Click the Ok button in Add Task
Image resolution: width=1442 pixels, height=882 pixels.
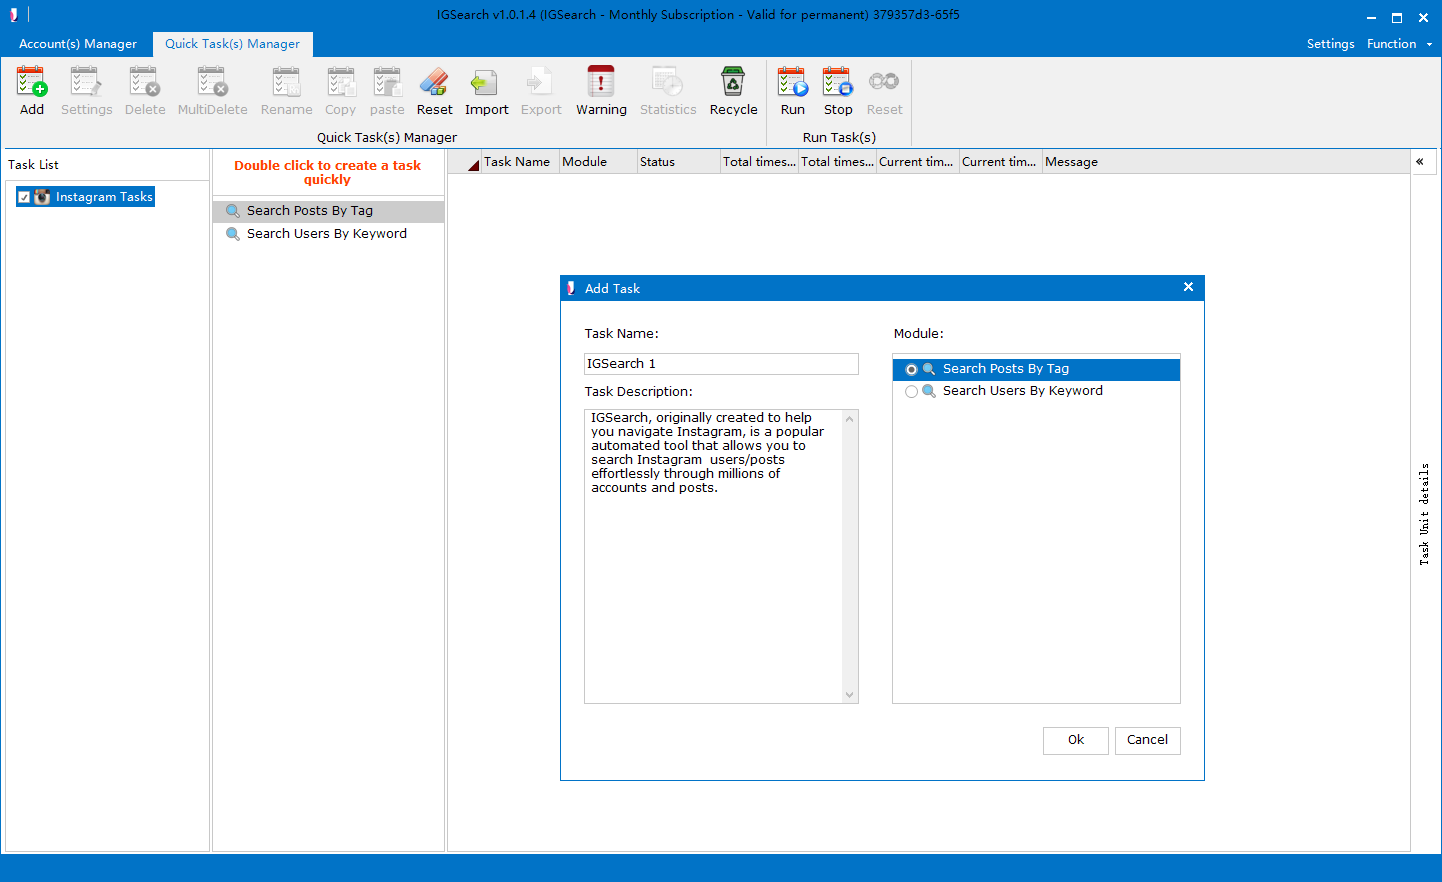[1076, 740]
